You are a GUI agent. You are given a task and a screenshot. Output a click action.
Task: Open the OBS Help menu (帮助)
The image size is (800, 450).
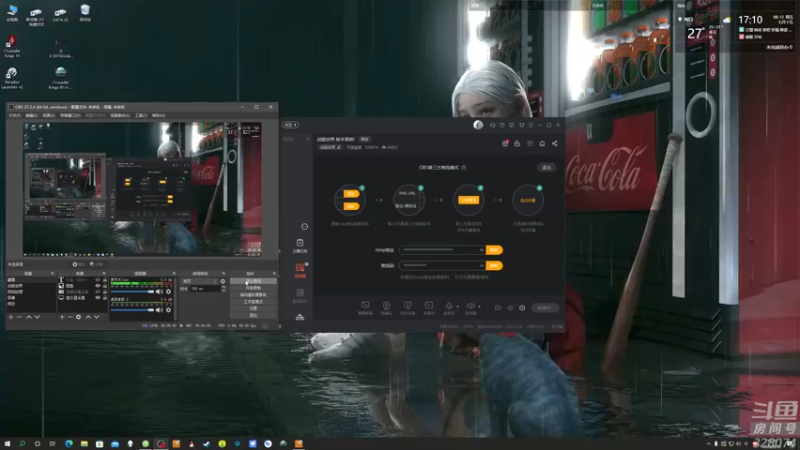pyautogui.click(x=158, y=116)
